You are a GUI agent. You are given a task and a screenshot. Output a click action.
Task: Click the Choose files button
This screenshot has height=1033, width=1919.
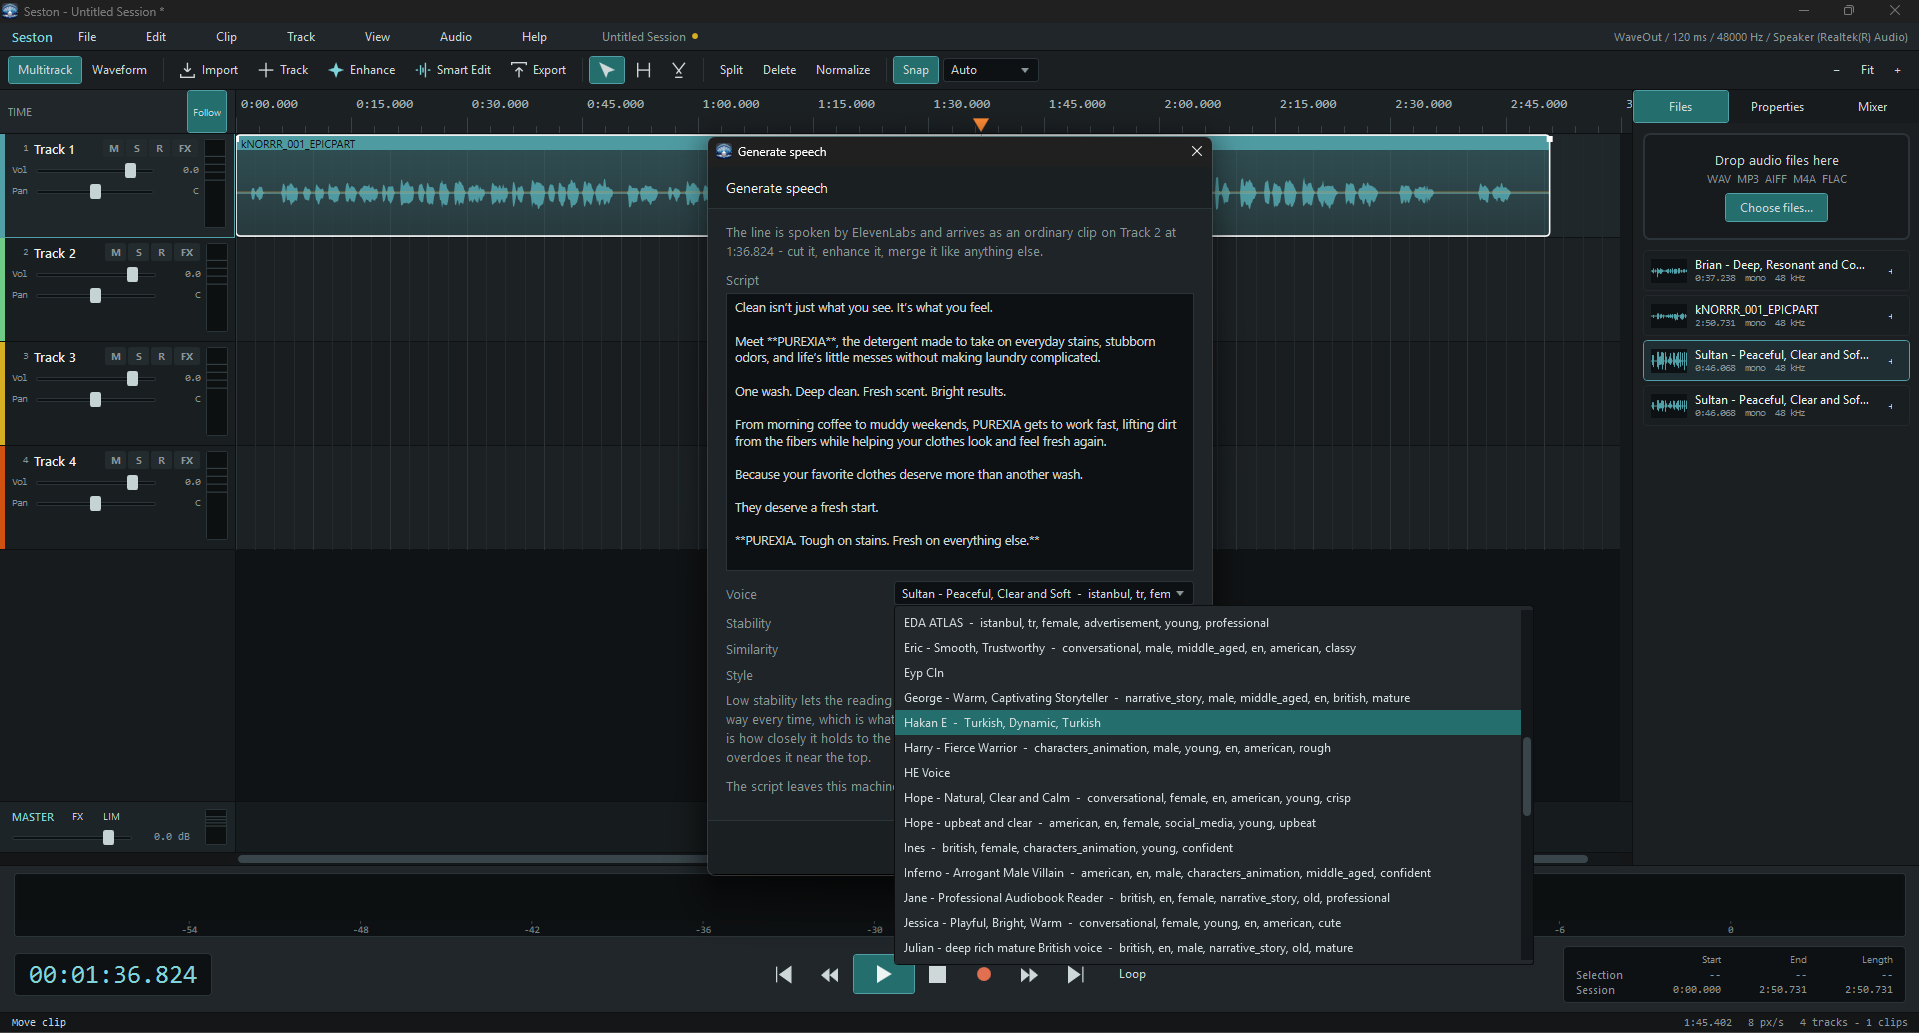click(1776, 208)
